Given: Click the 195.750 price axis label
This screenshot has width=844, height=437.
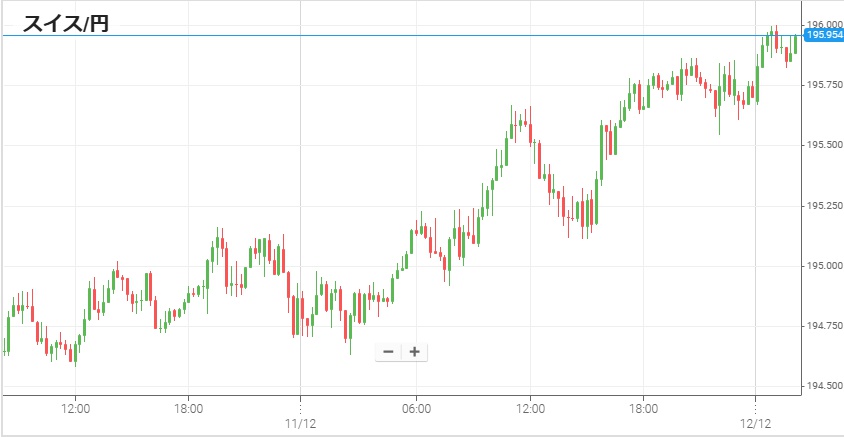Looking at the screenshot, I should pyautogui.click(x=824, y=85).
